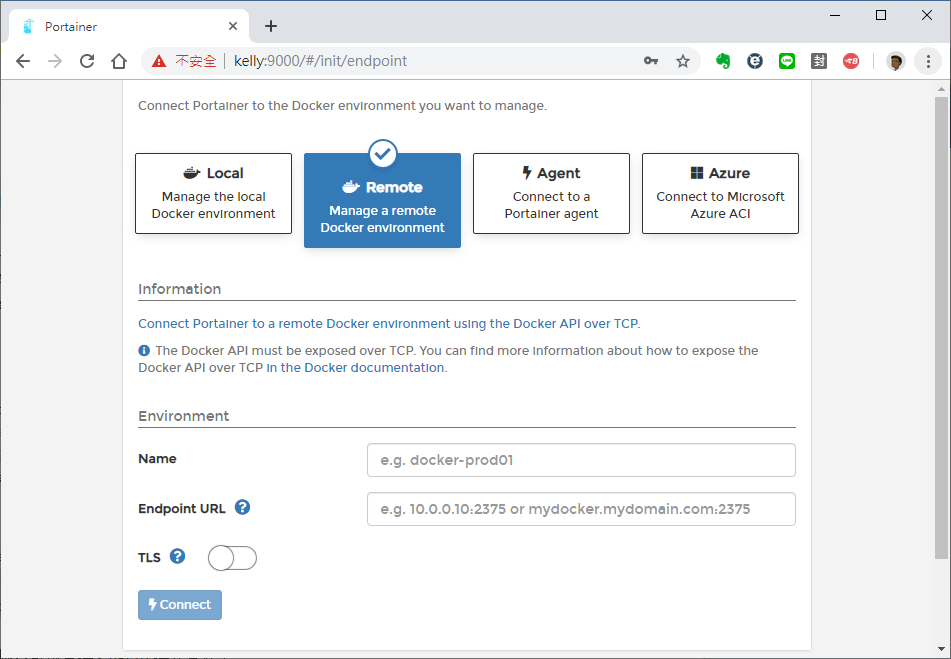Screen dimensions: 951x659
Task: Click the 'Environment' section heading
Action: point(183,416)
